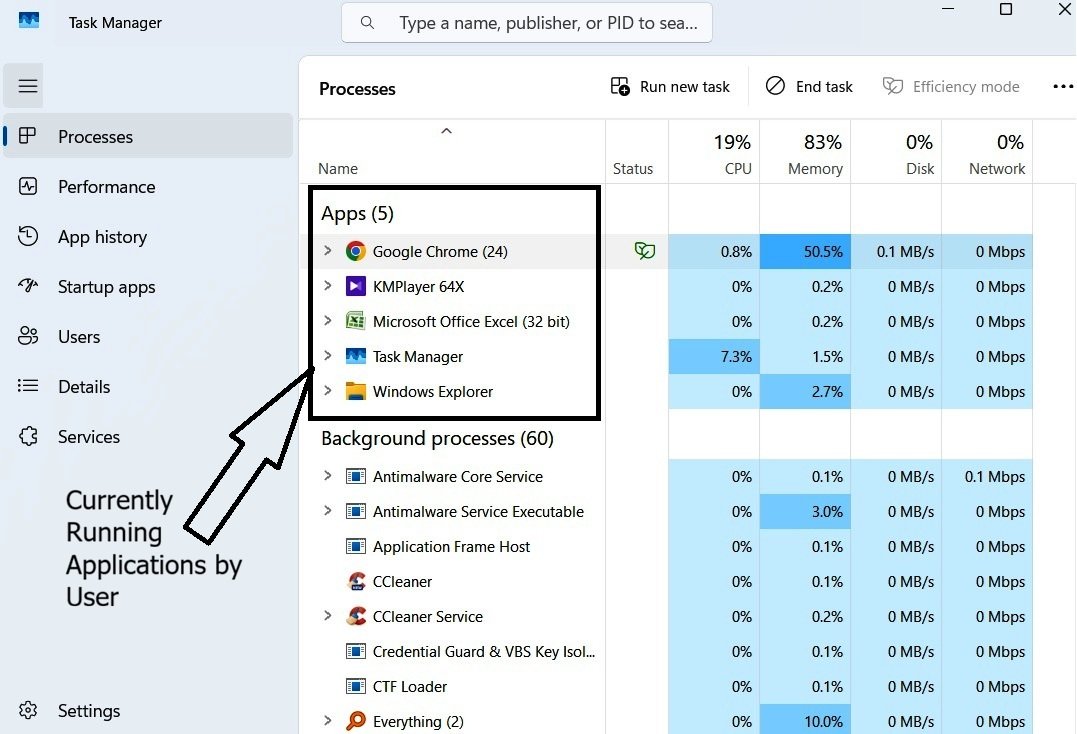The width and height of the screenshot is (1077, 734).
Task: Click the Performance sidebar icon
Action: (28, 187)
